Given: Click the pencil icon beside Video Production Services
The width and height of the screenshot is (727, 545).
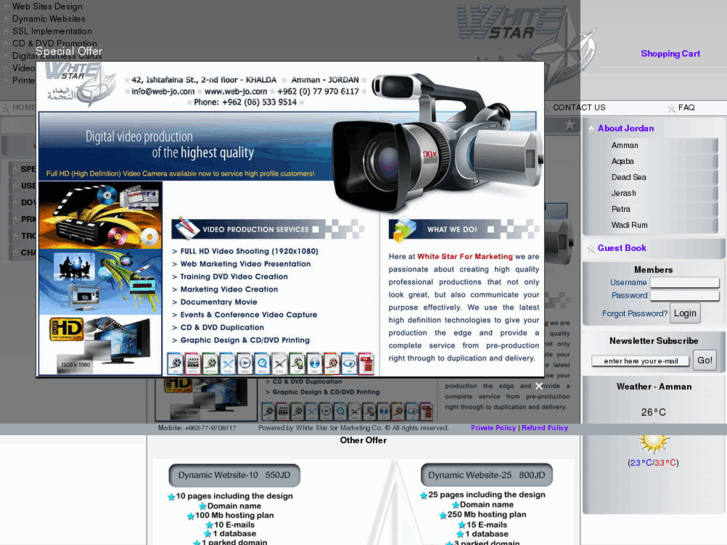Looking at the screenshot, I should click(x=185, y=228).
